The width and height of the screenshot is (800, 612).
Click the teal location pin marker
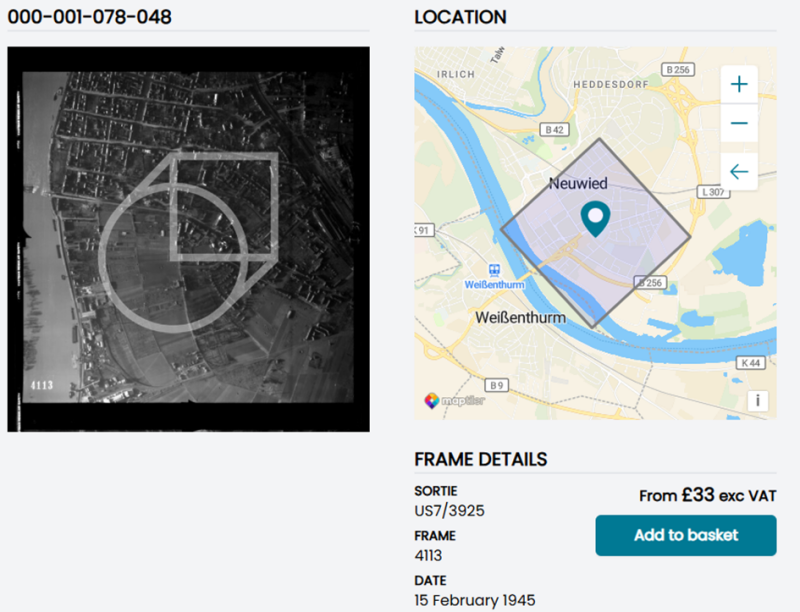click(596, 218)
